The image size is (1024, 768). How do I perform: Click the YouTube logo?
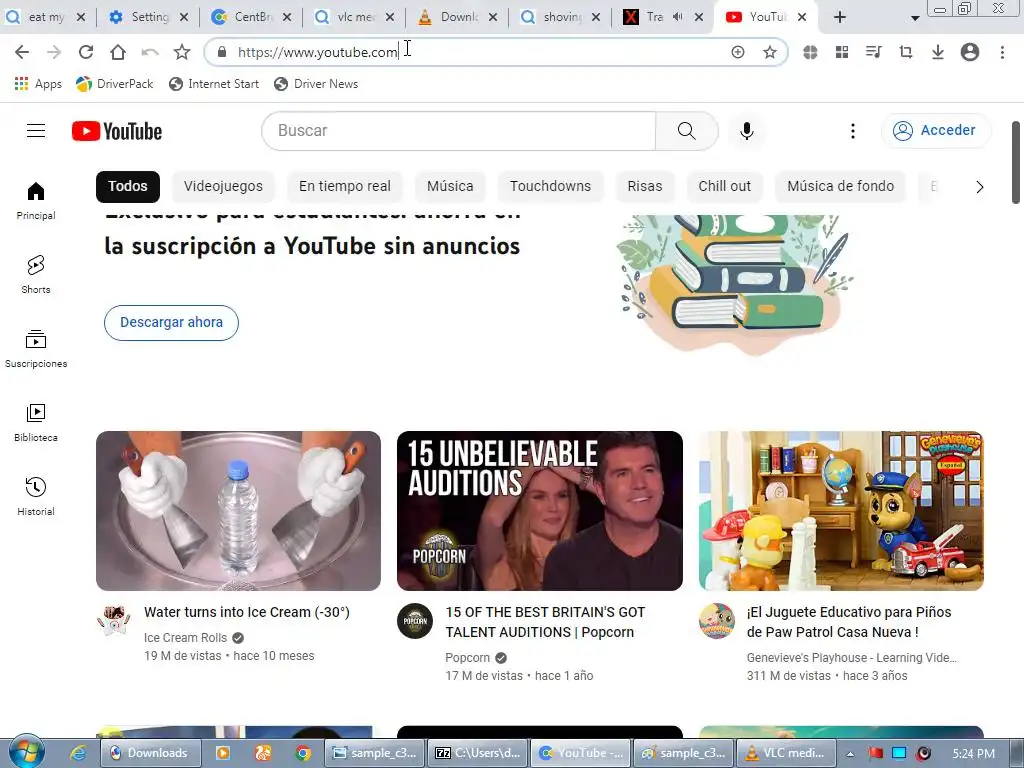point(117,131)
